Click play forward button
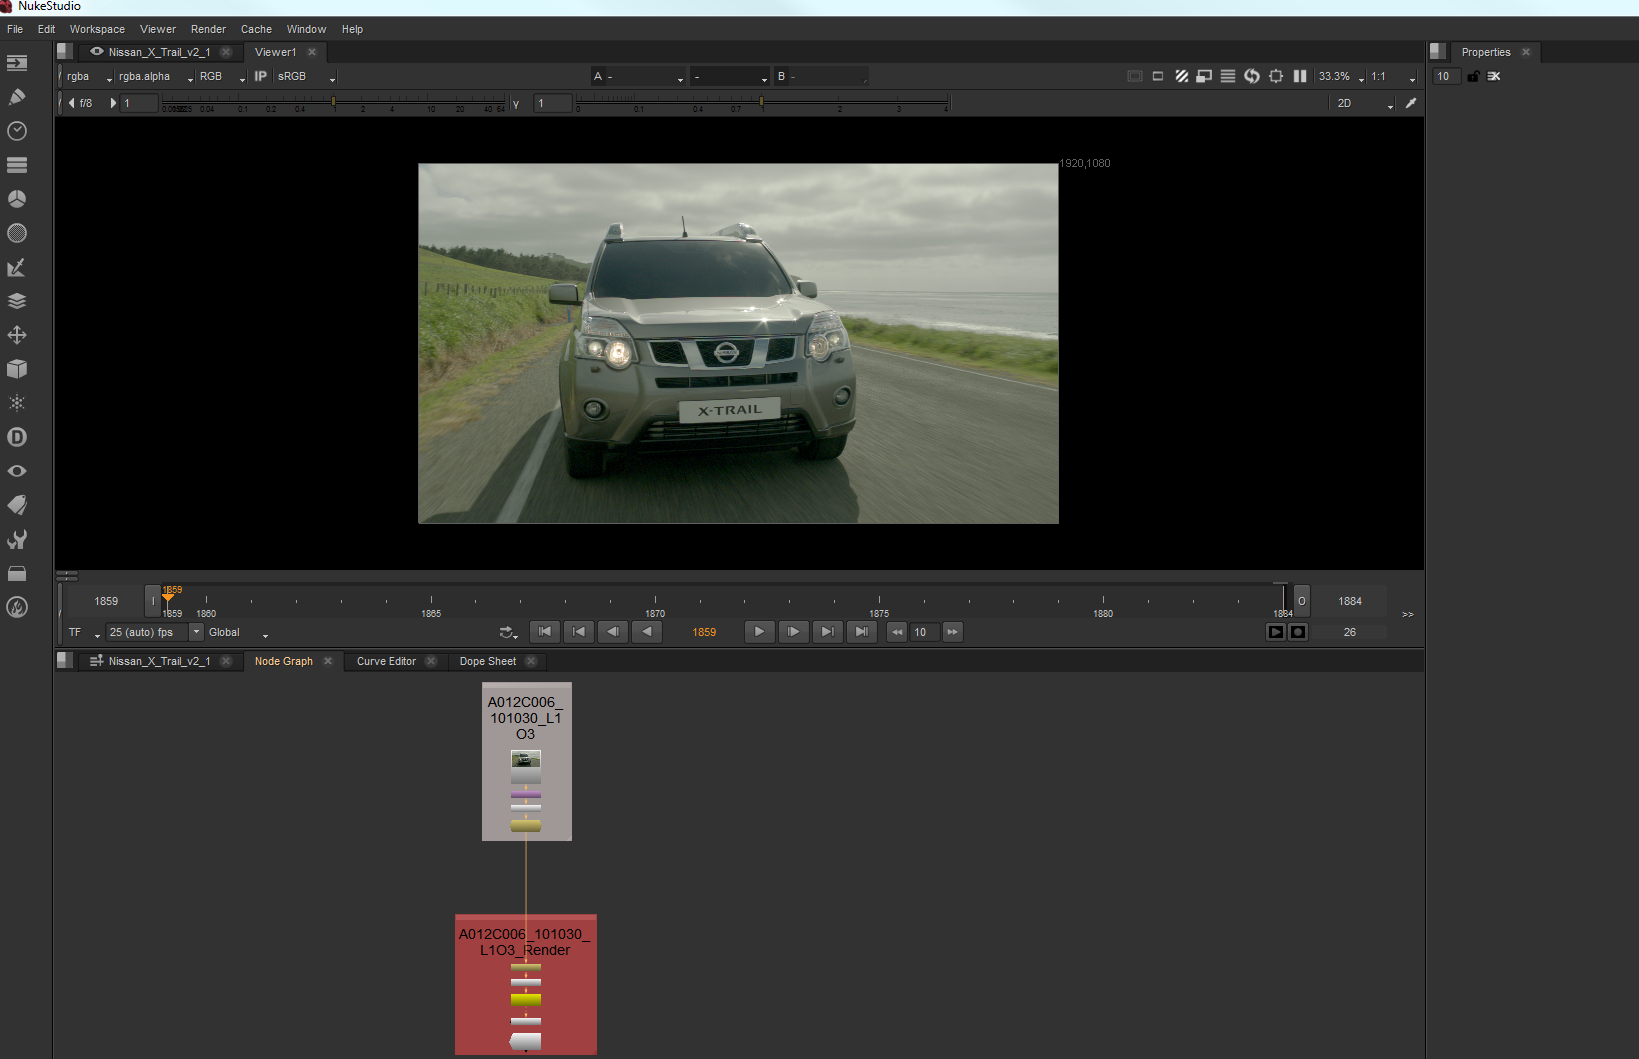Image resolution: width=1639 pixels, height=1059 pixels. coord(759,632)
